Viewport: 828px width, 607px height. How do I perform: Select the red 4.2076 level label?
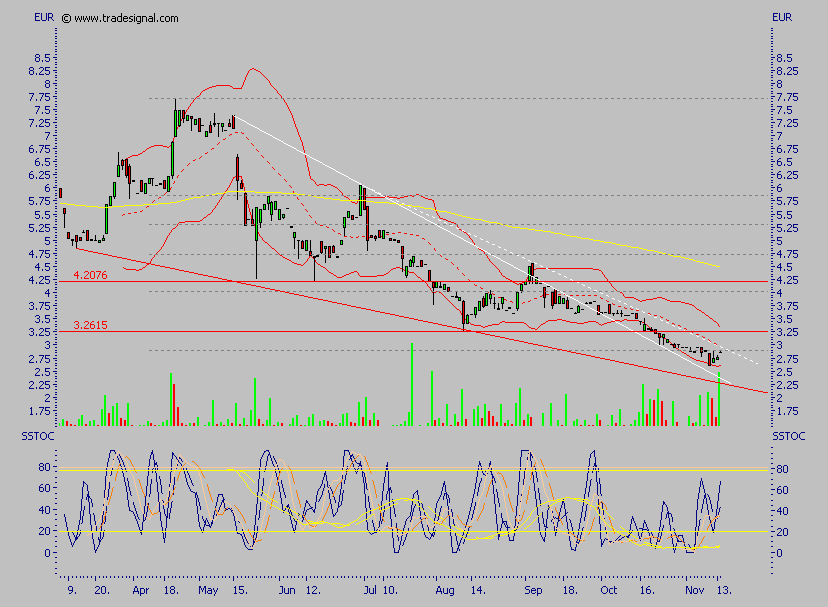click(x=90, y=275)
